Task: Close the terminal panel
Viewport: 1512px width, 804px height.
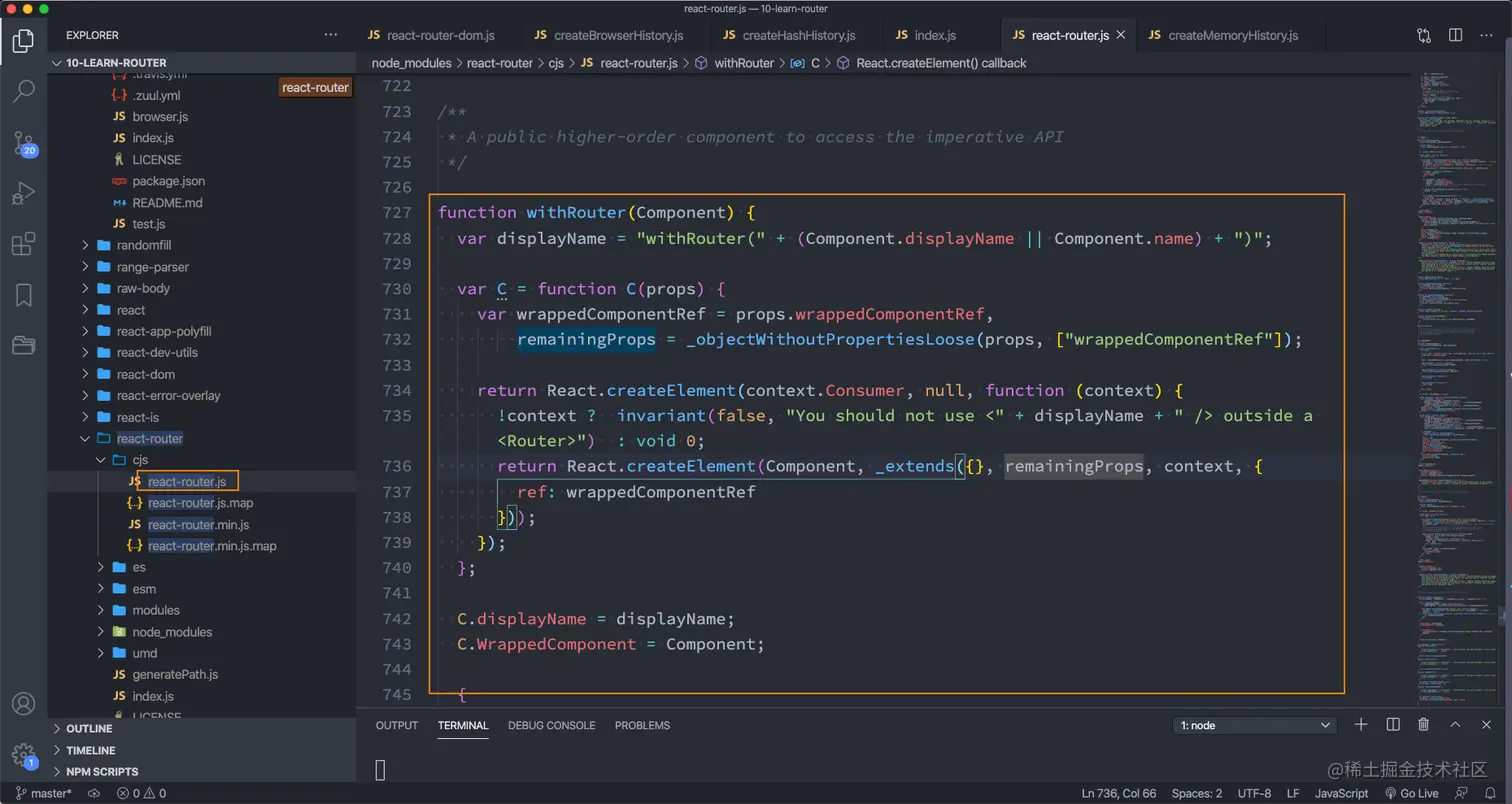Action: coord(1487,725)
